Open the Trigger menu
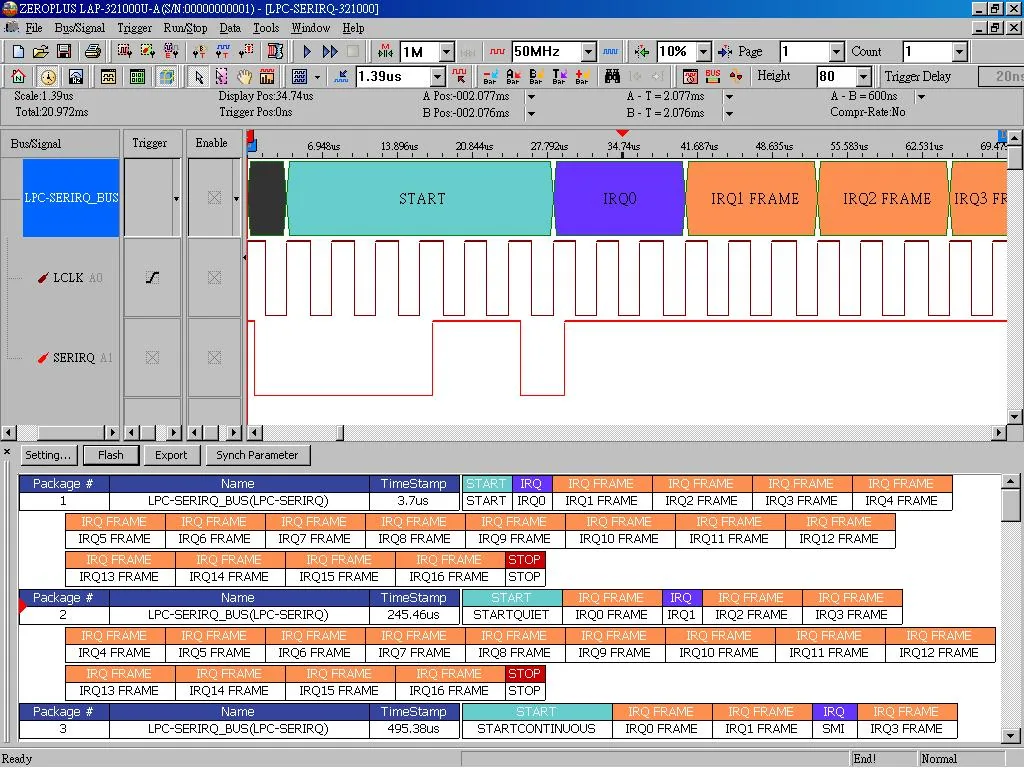Viewport: 1024px width, 768px height. tap(135, 28)
